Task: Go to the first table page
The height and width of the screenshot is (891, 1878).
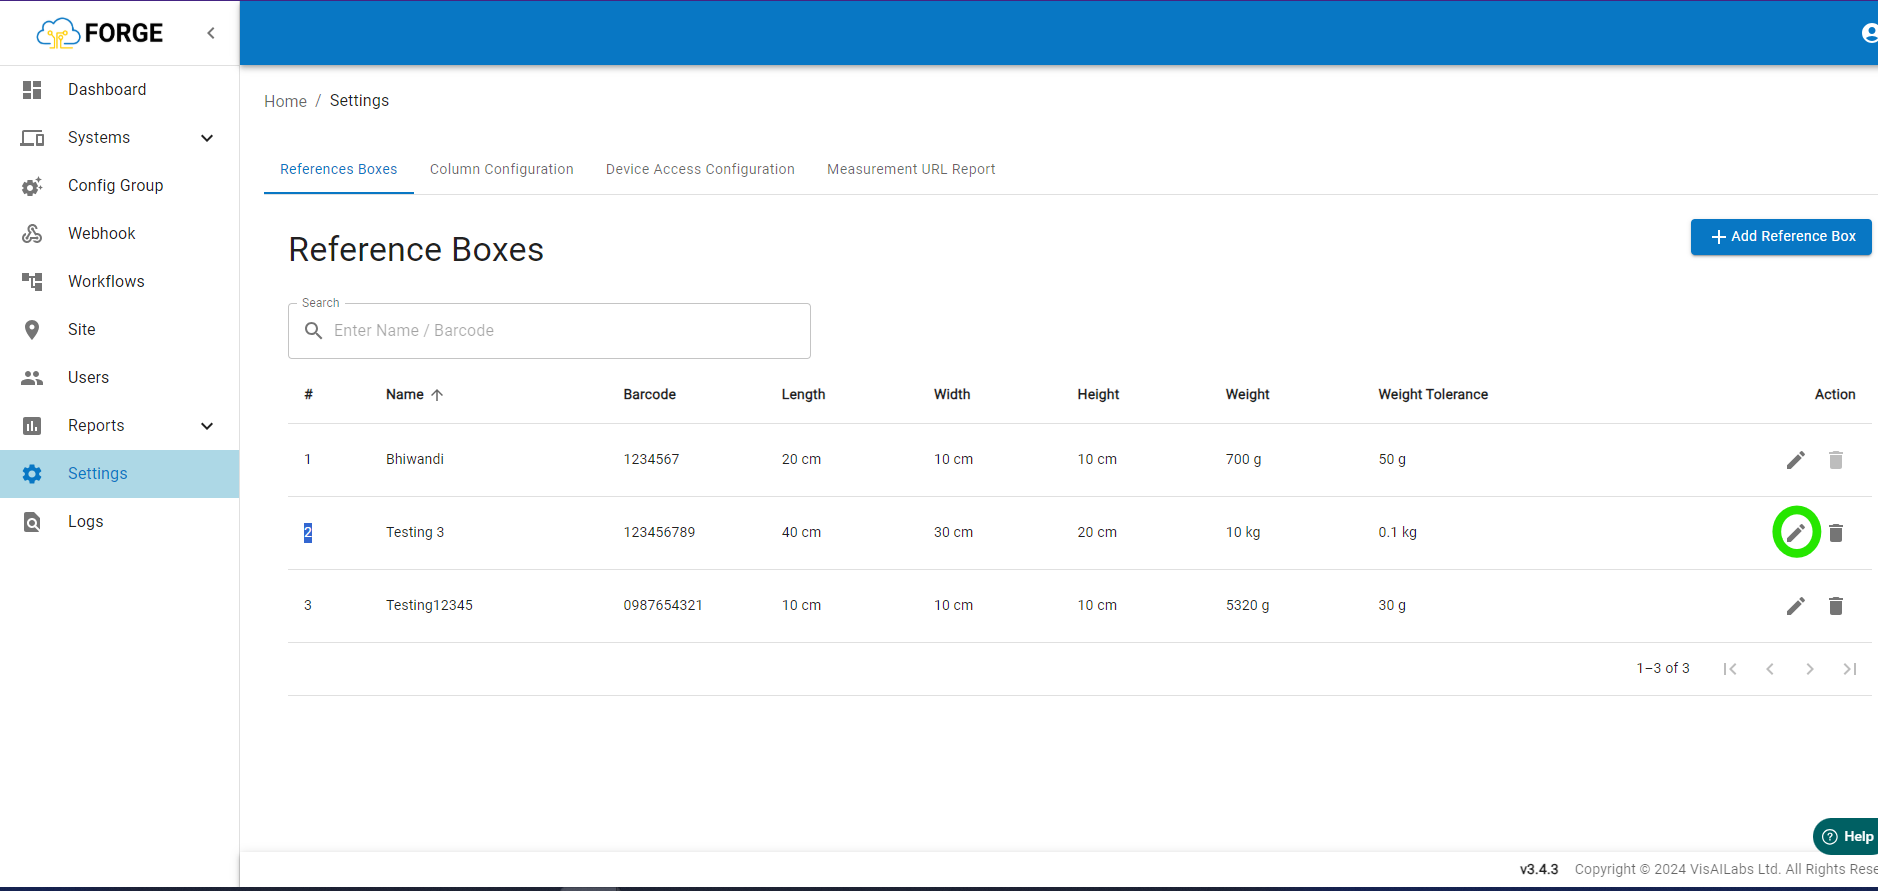Action: point(1730,669)
